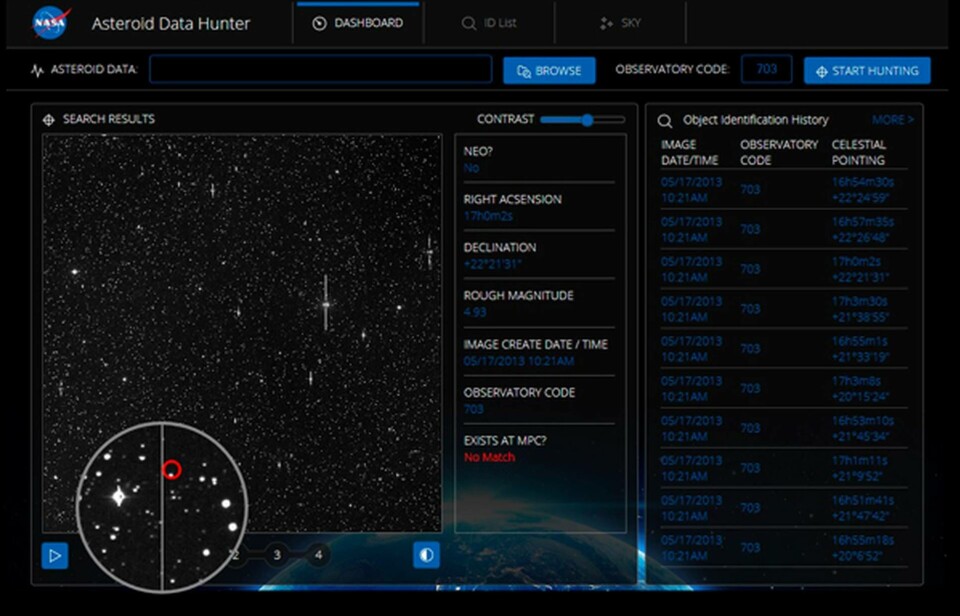960x616 pixels.
Task: Toggle the invert contrast half-circle button
Action: 426,555
